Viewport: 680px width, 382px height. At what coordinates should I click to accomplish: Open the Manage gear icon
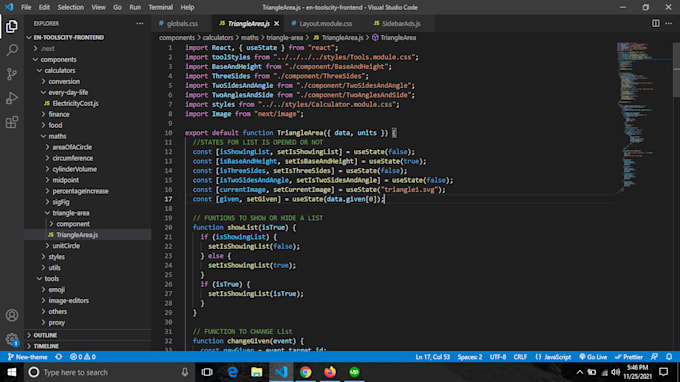12,339
